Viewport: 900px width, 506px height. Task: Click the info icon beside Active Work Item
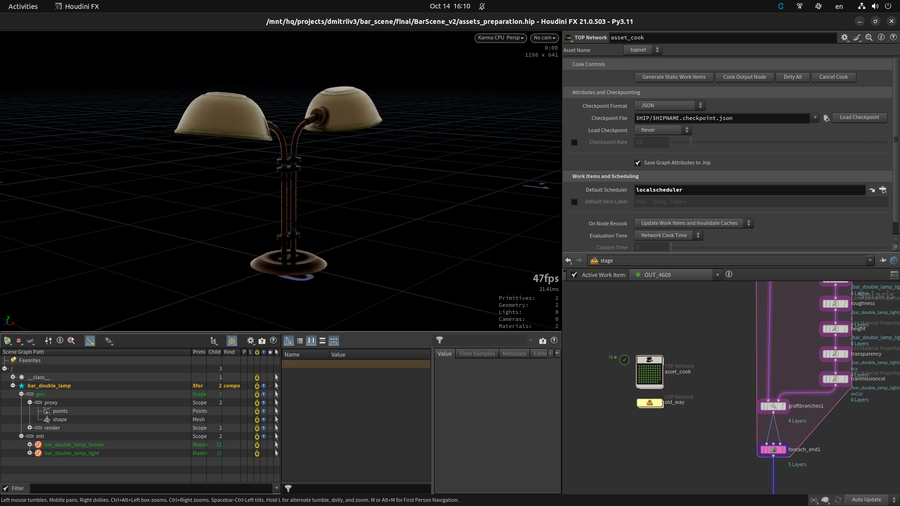pos(729,275)
